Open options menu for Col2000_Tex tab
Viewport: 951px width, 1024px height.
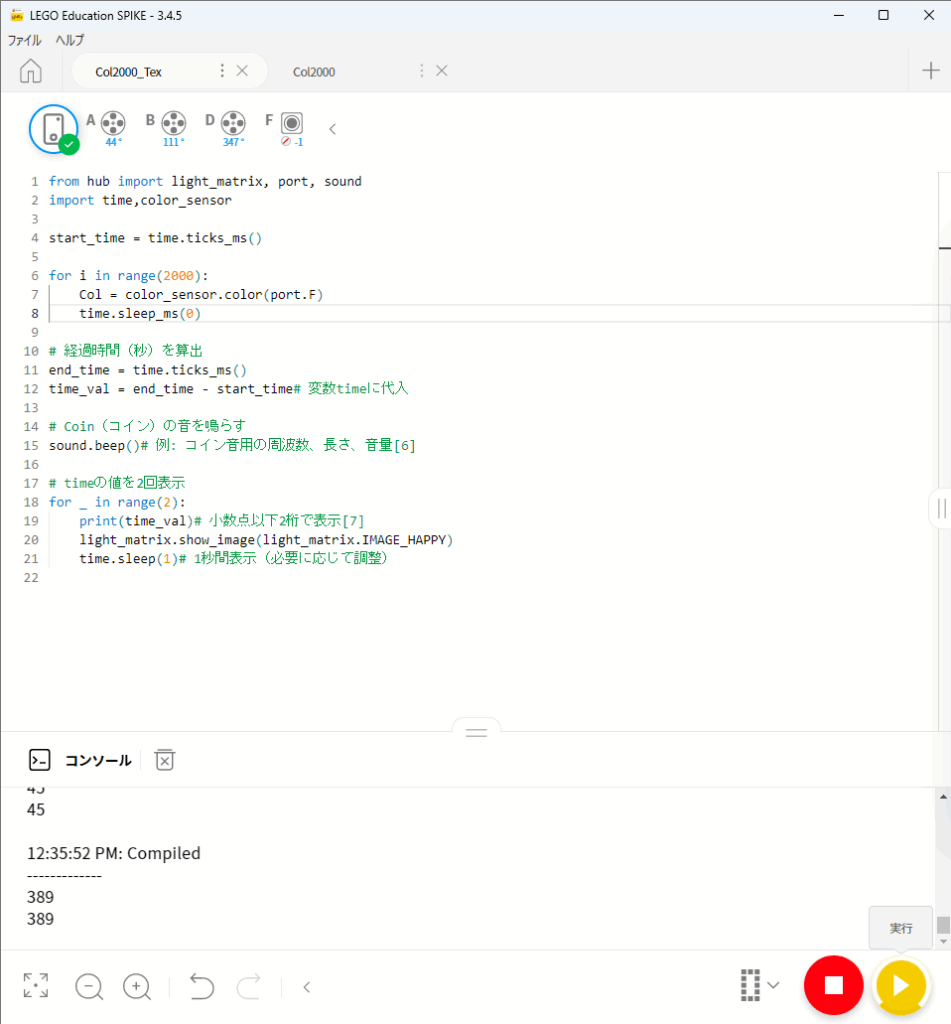[x=222, y=71]
